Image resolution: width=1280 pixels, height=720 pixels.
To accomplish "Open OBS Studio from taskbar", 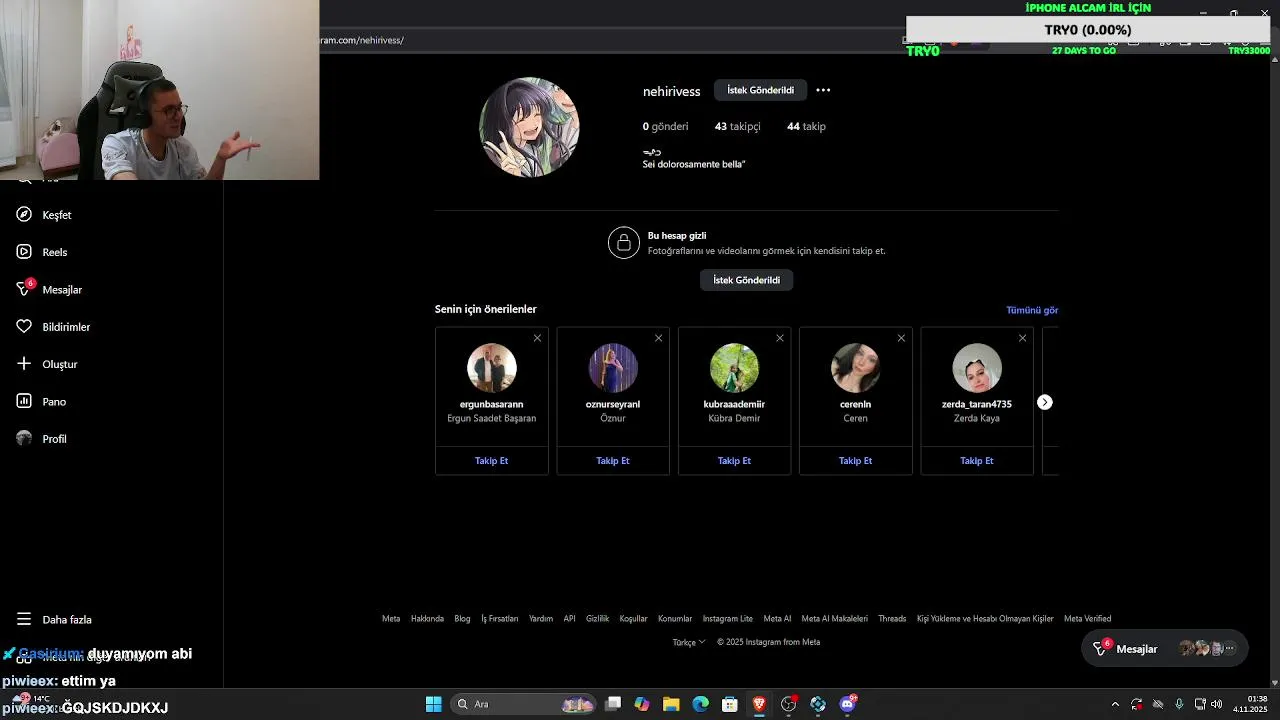I will click(x=789, y=704).
